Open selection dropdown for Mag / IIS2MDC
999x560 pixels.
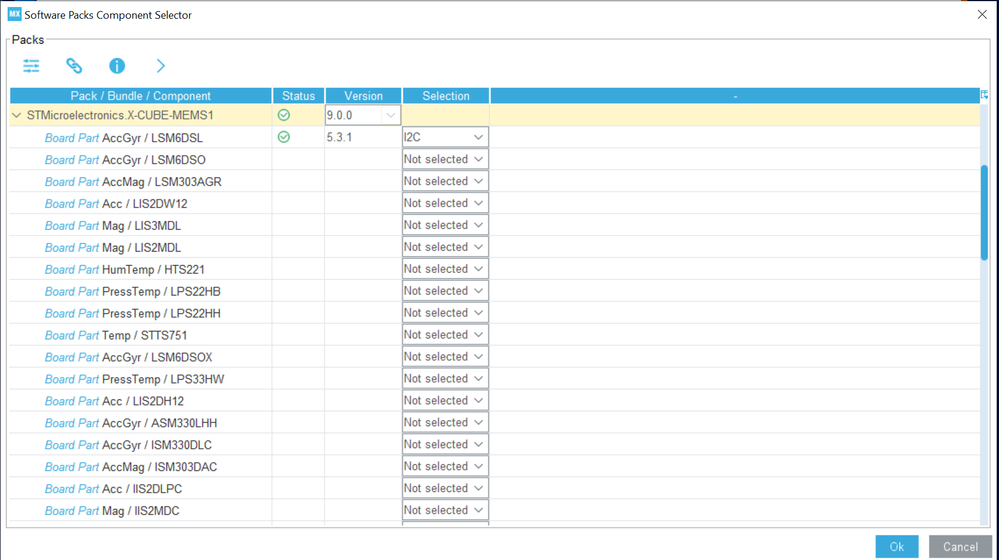coord(445,510)
